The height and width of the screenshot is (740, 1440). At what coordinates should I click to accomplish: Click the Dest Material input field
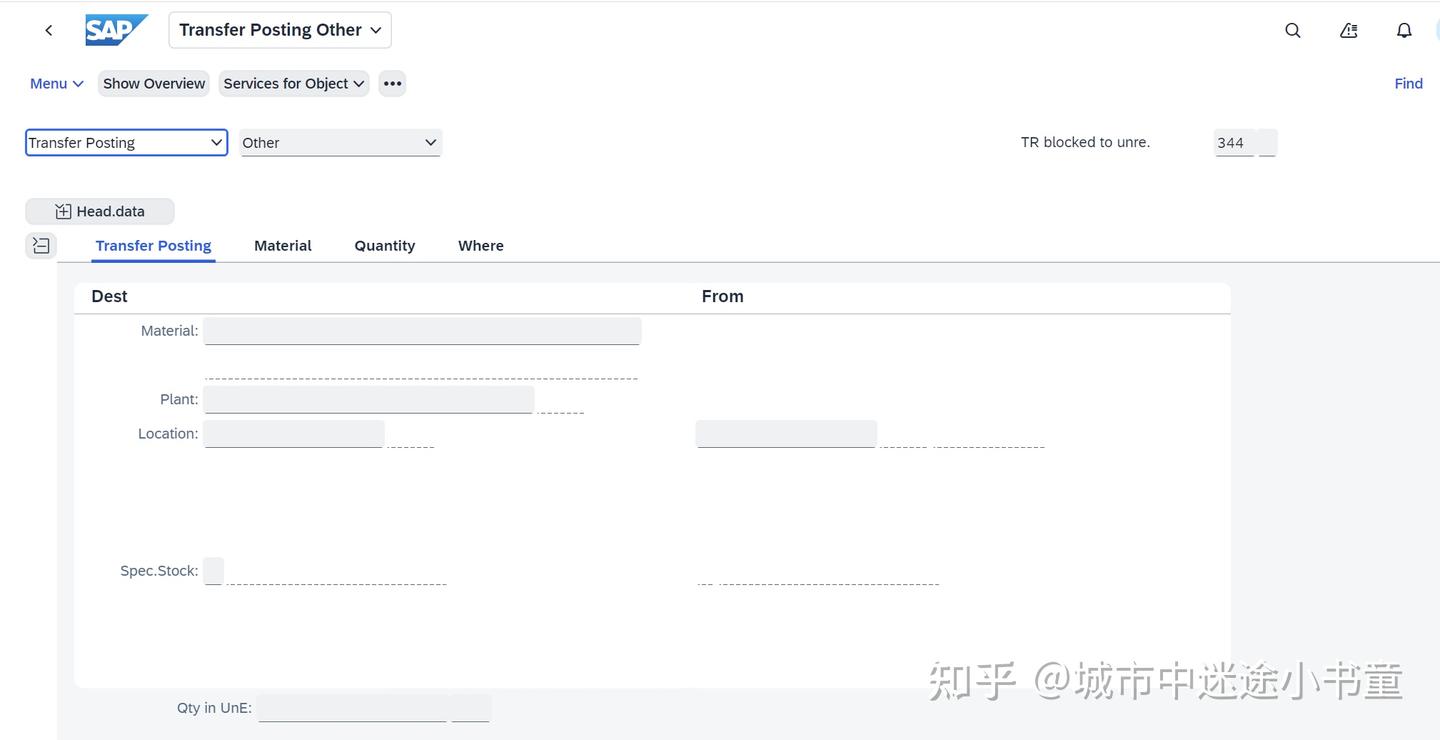420,330
